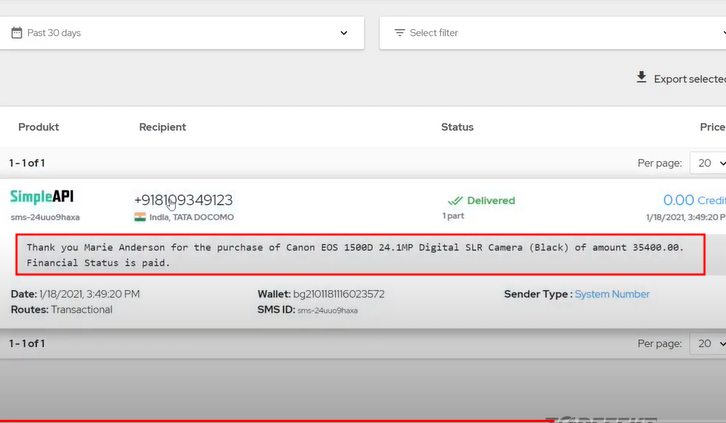The image size is (726, 423).
Task: Click the Delivered status label
Action: click(x=491, y=200)
